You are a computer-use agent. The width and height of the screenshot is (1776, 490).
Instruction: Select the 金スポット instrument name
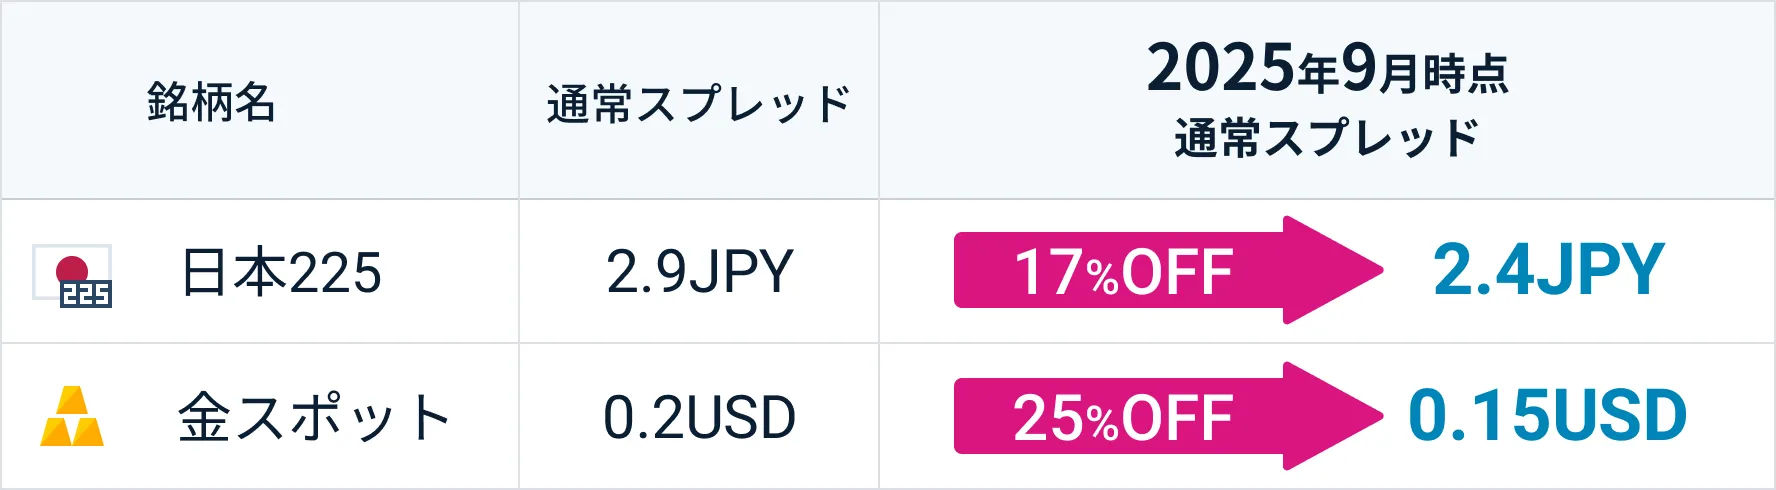tap(314, 417)
